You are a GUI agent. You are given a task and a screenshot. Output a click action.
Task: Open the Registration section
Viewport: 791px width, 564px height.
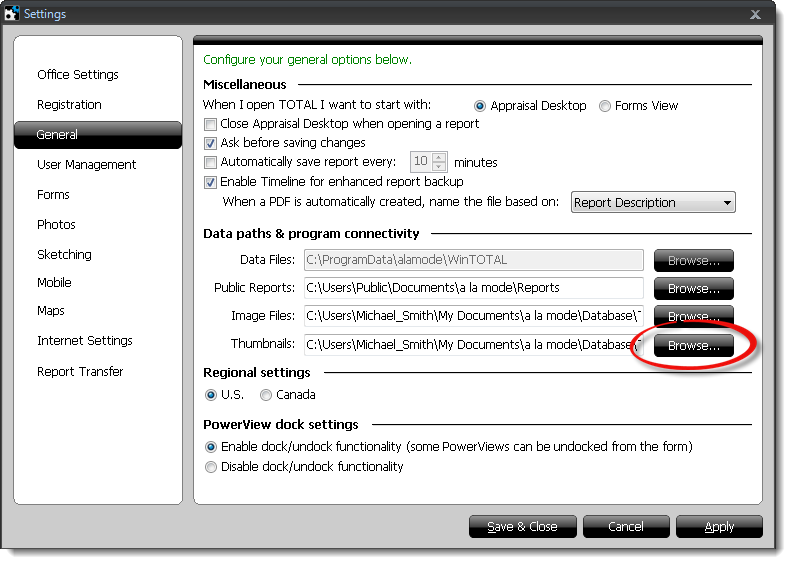69,104
